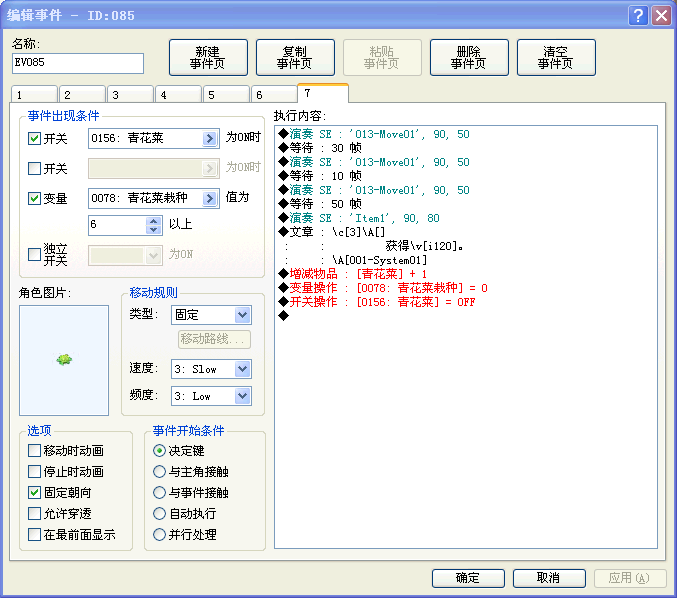Select the empty last command diamond

pyautogui.click(x=284, y=316)
